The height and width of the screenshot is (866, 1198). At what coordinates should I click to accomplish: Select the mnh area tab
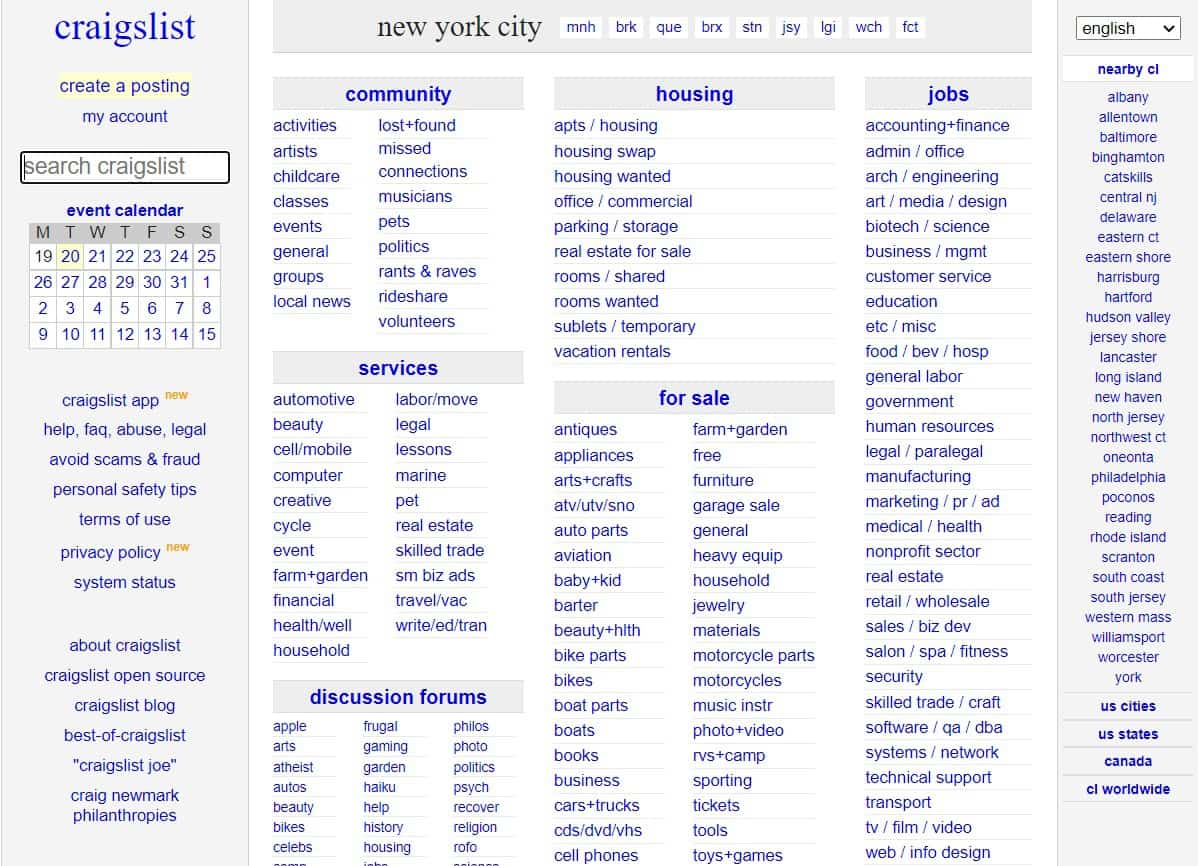pos(581,27)
